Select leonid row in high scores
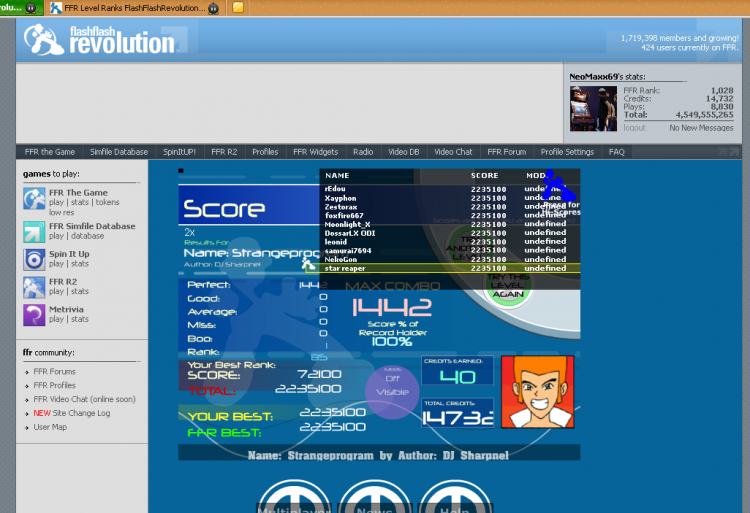This screenshot has height=513, width=750. coord(450,242)
